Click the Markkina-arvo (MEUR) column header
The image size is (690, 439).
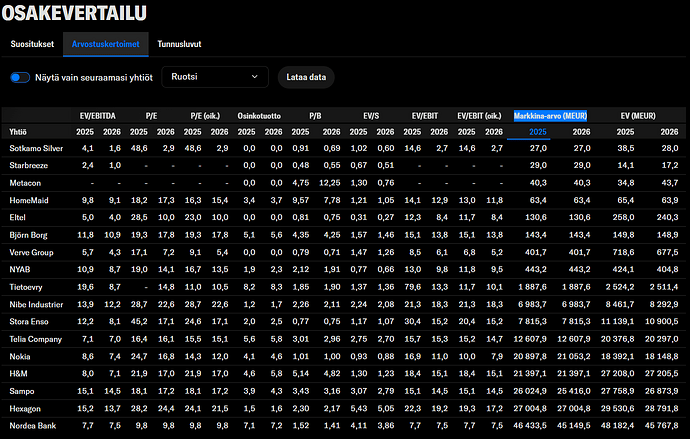(550, 116)
